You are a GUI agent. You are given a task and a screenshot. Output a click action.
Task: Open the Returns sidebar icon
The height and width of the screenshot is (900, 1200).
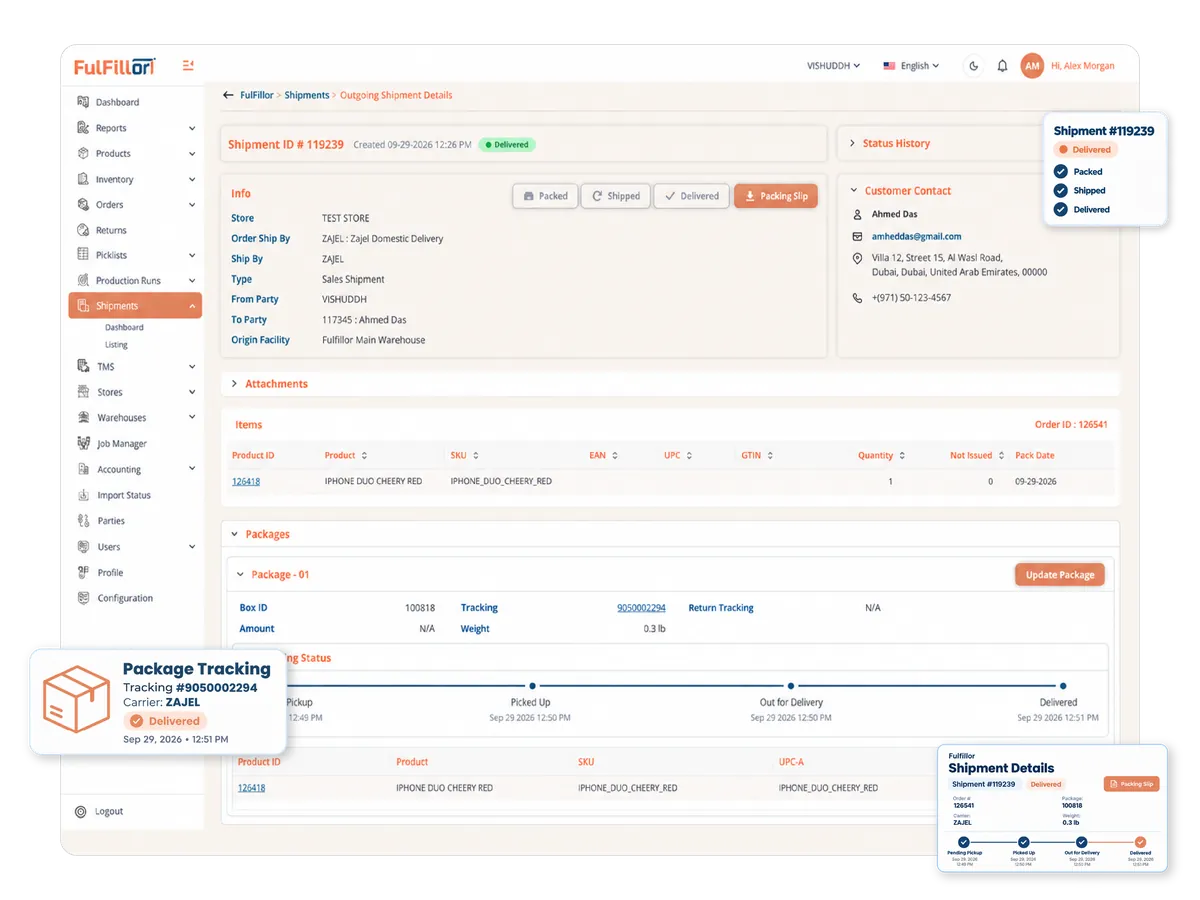click(x=83, y=230)
